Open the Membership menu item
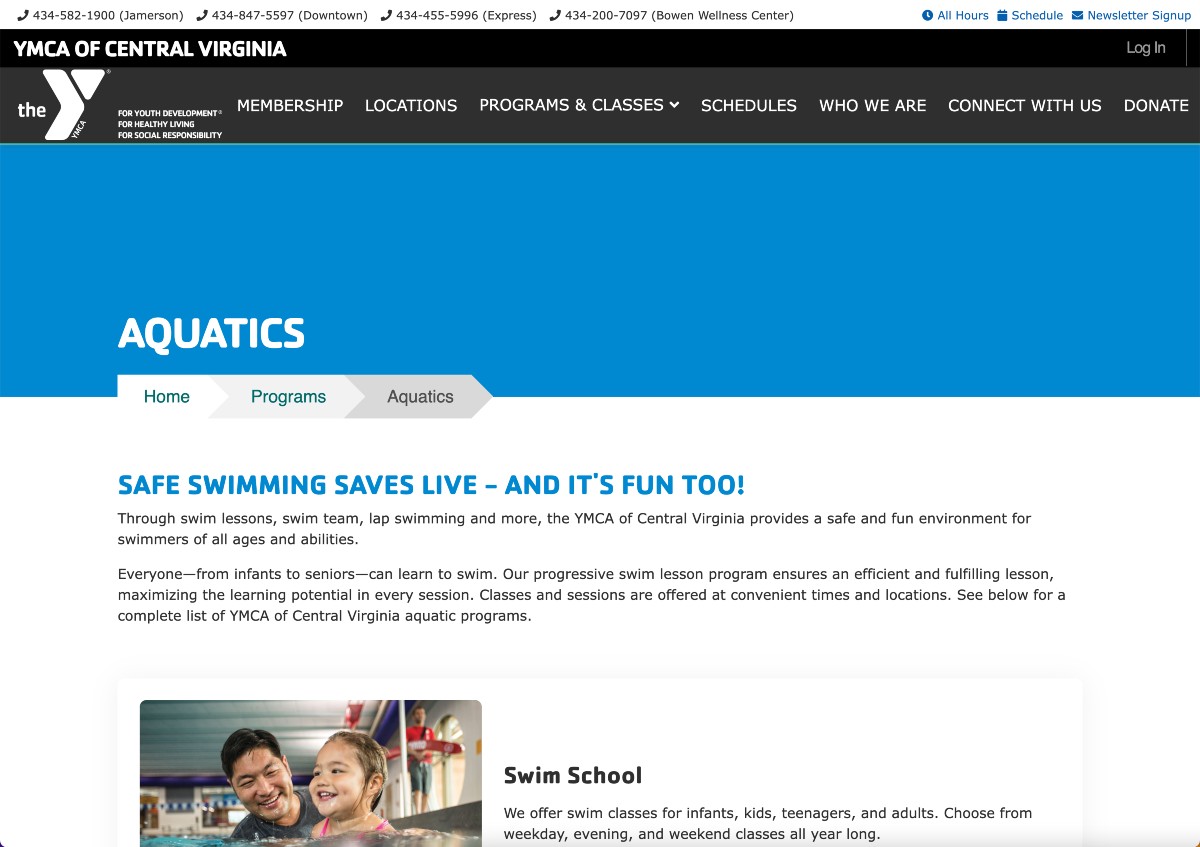This screenshot has height=847, width=1200. [290, 105]
